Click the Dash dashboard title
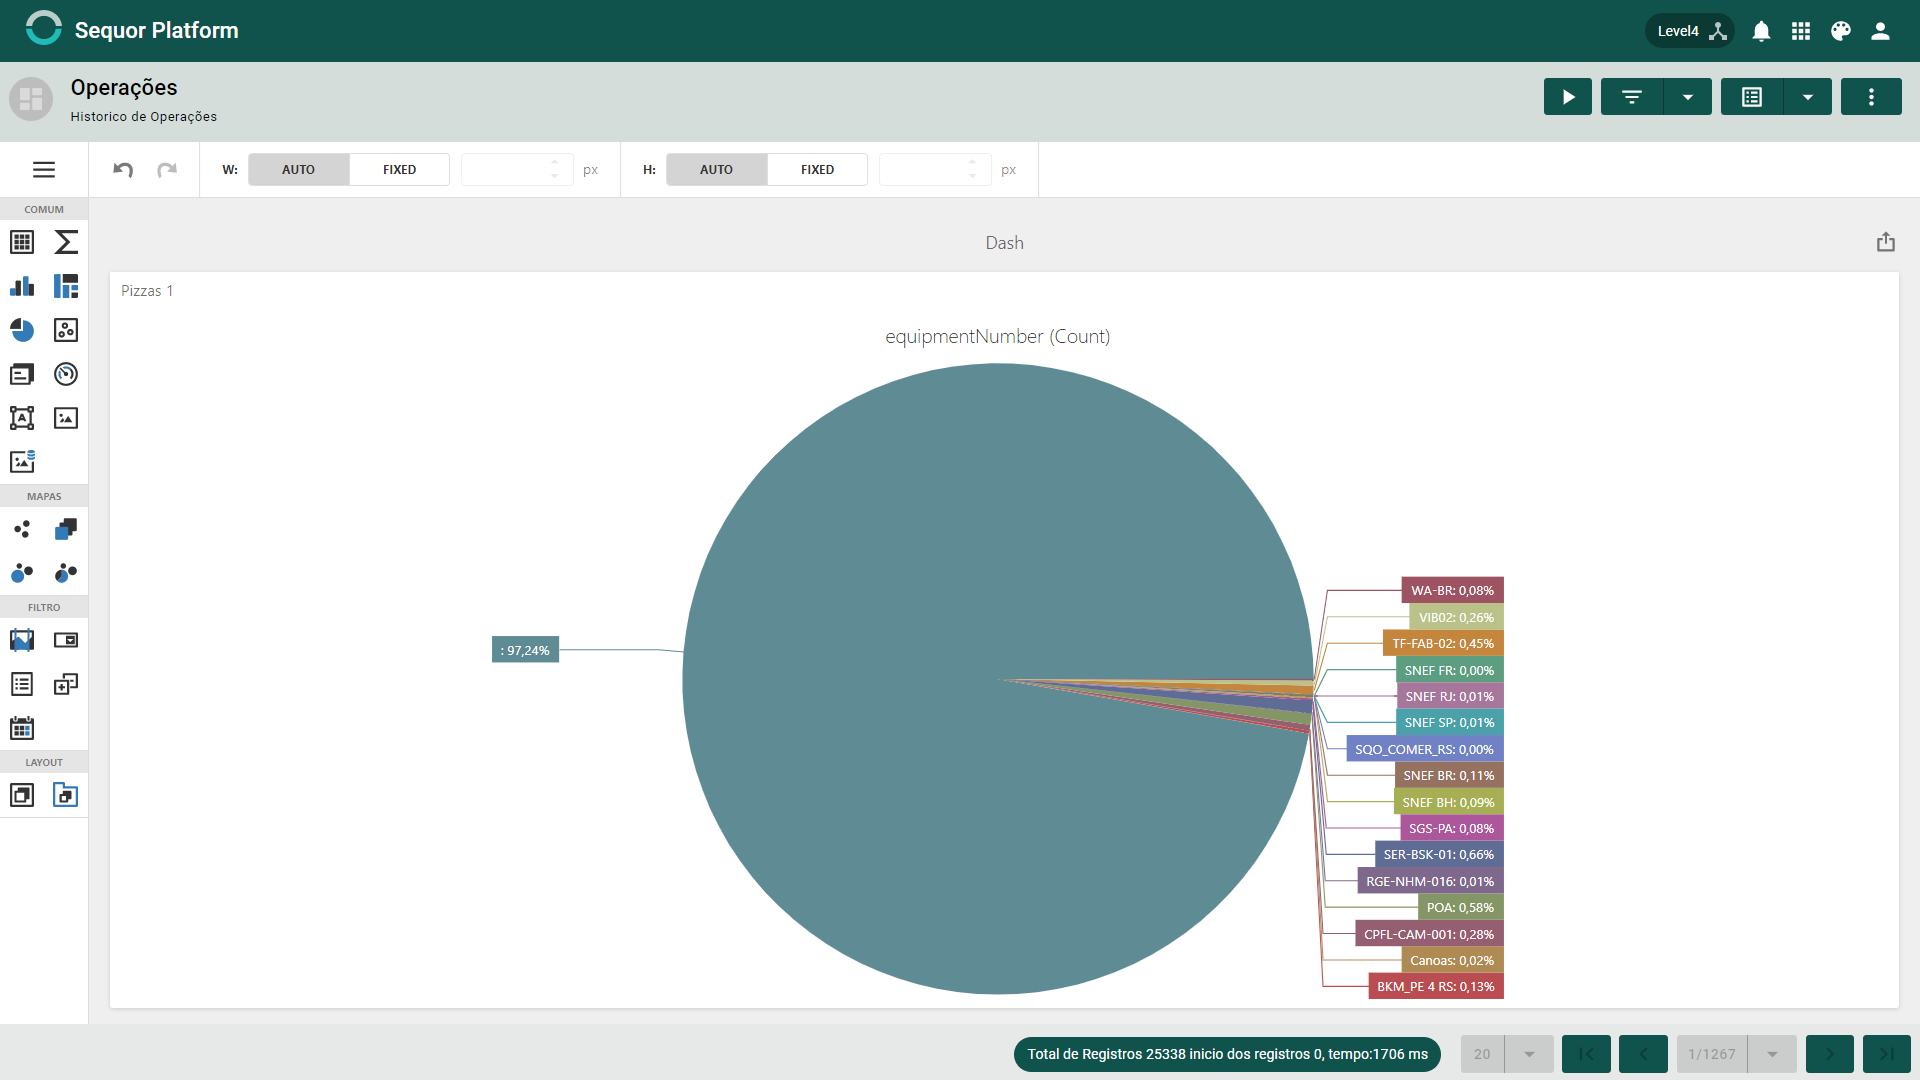Screen dimensions: 1920x1080 [x=1004, y=243]
